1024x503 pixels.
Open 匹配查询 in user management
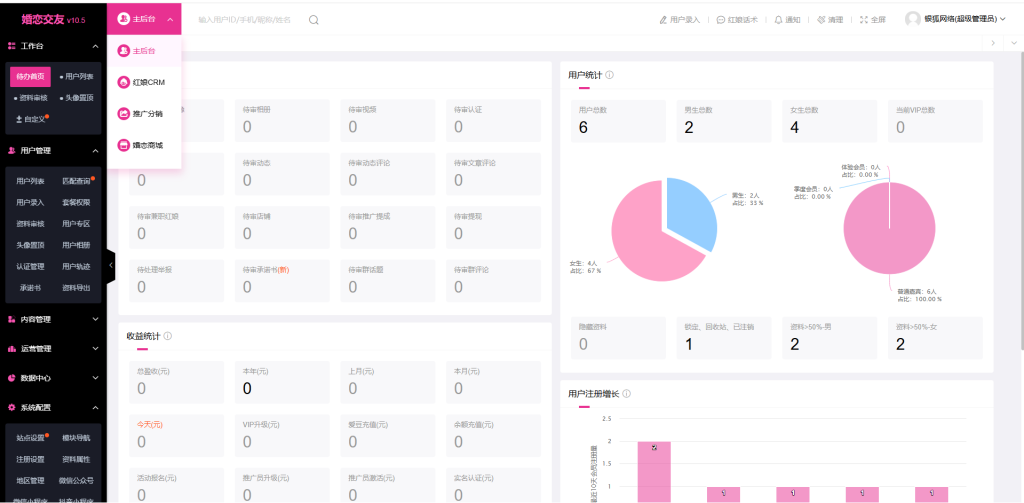pos(77,181)
